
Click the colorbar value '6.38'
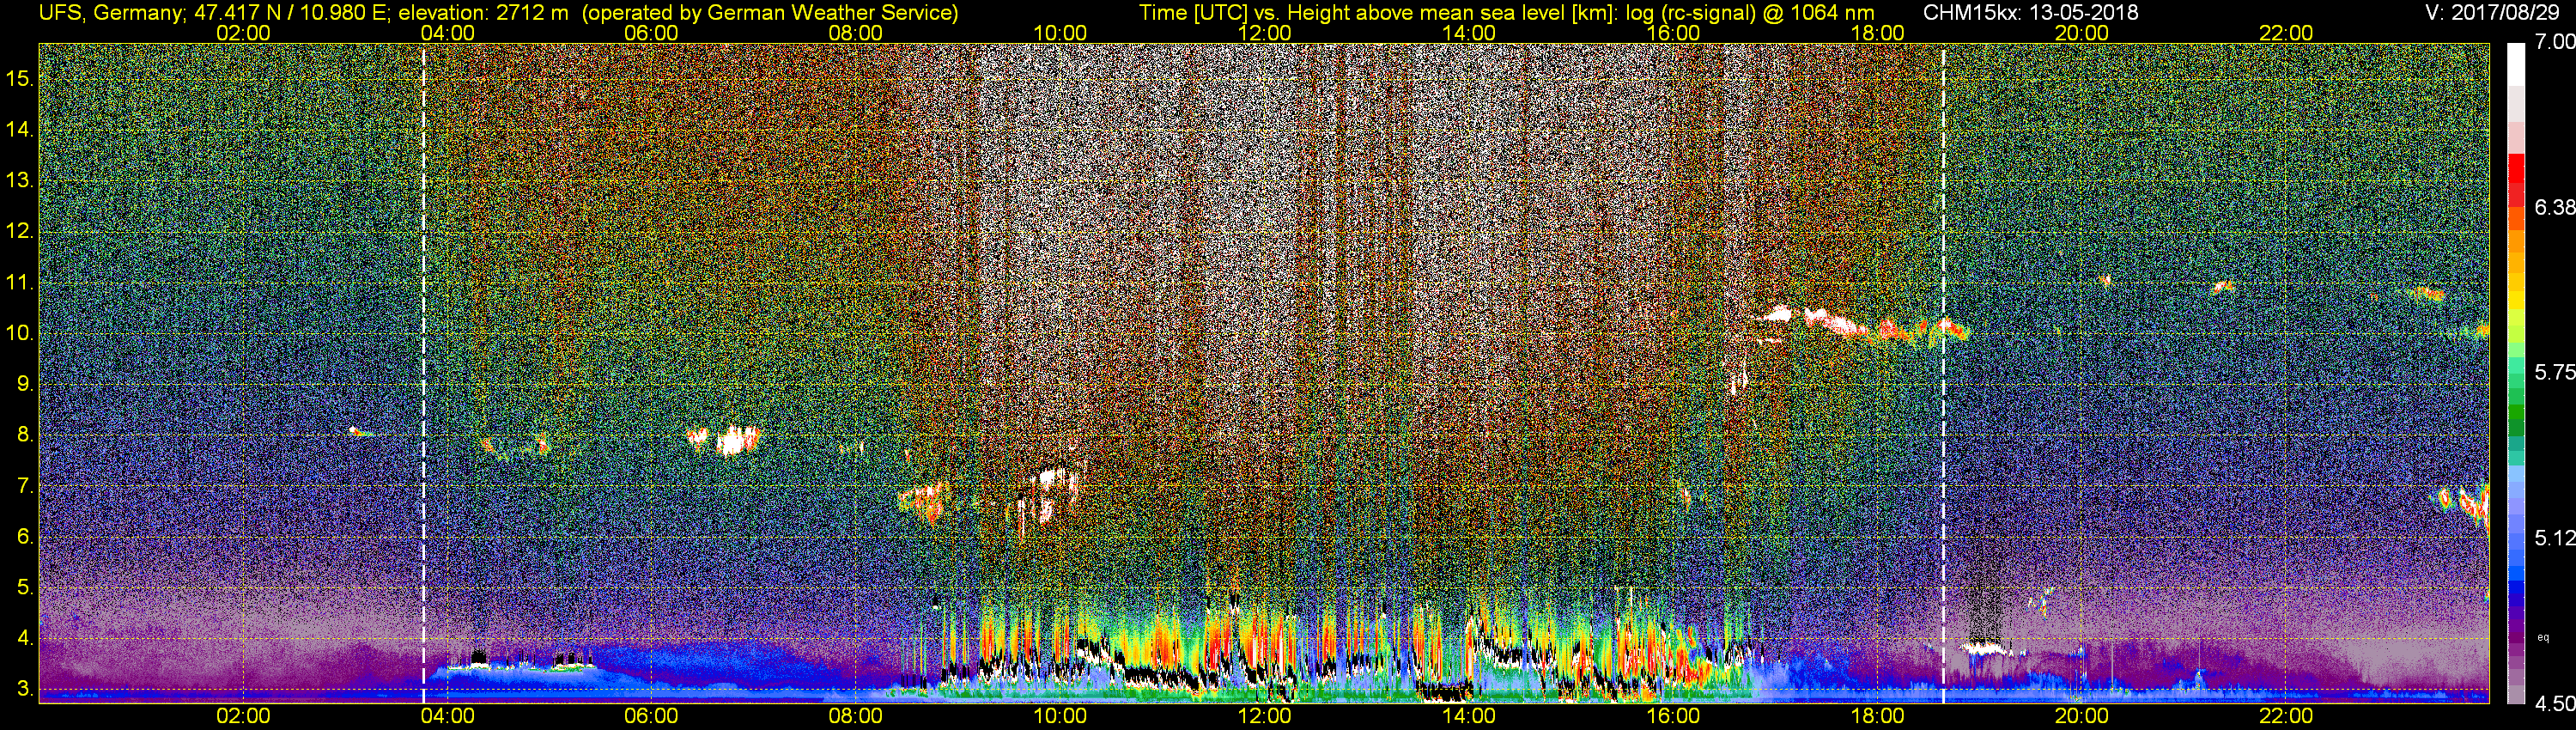click(2555, 207)
